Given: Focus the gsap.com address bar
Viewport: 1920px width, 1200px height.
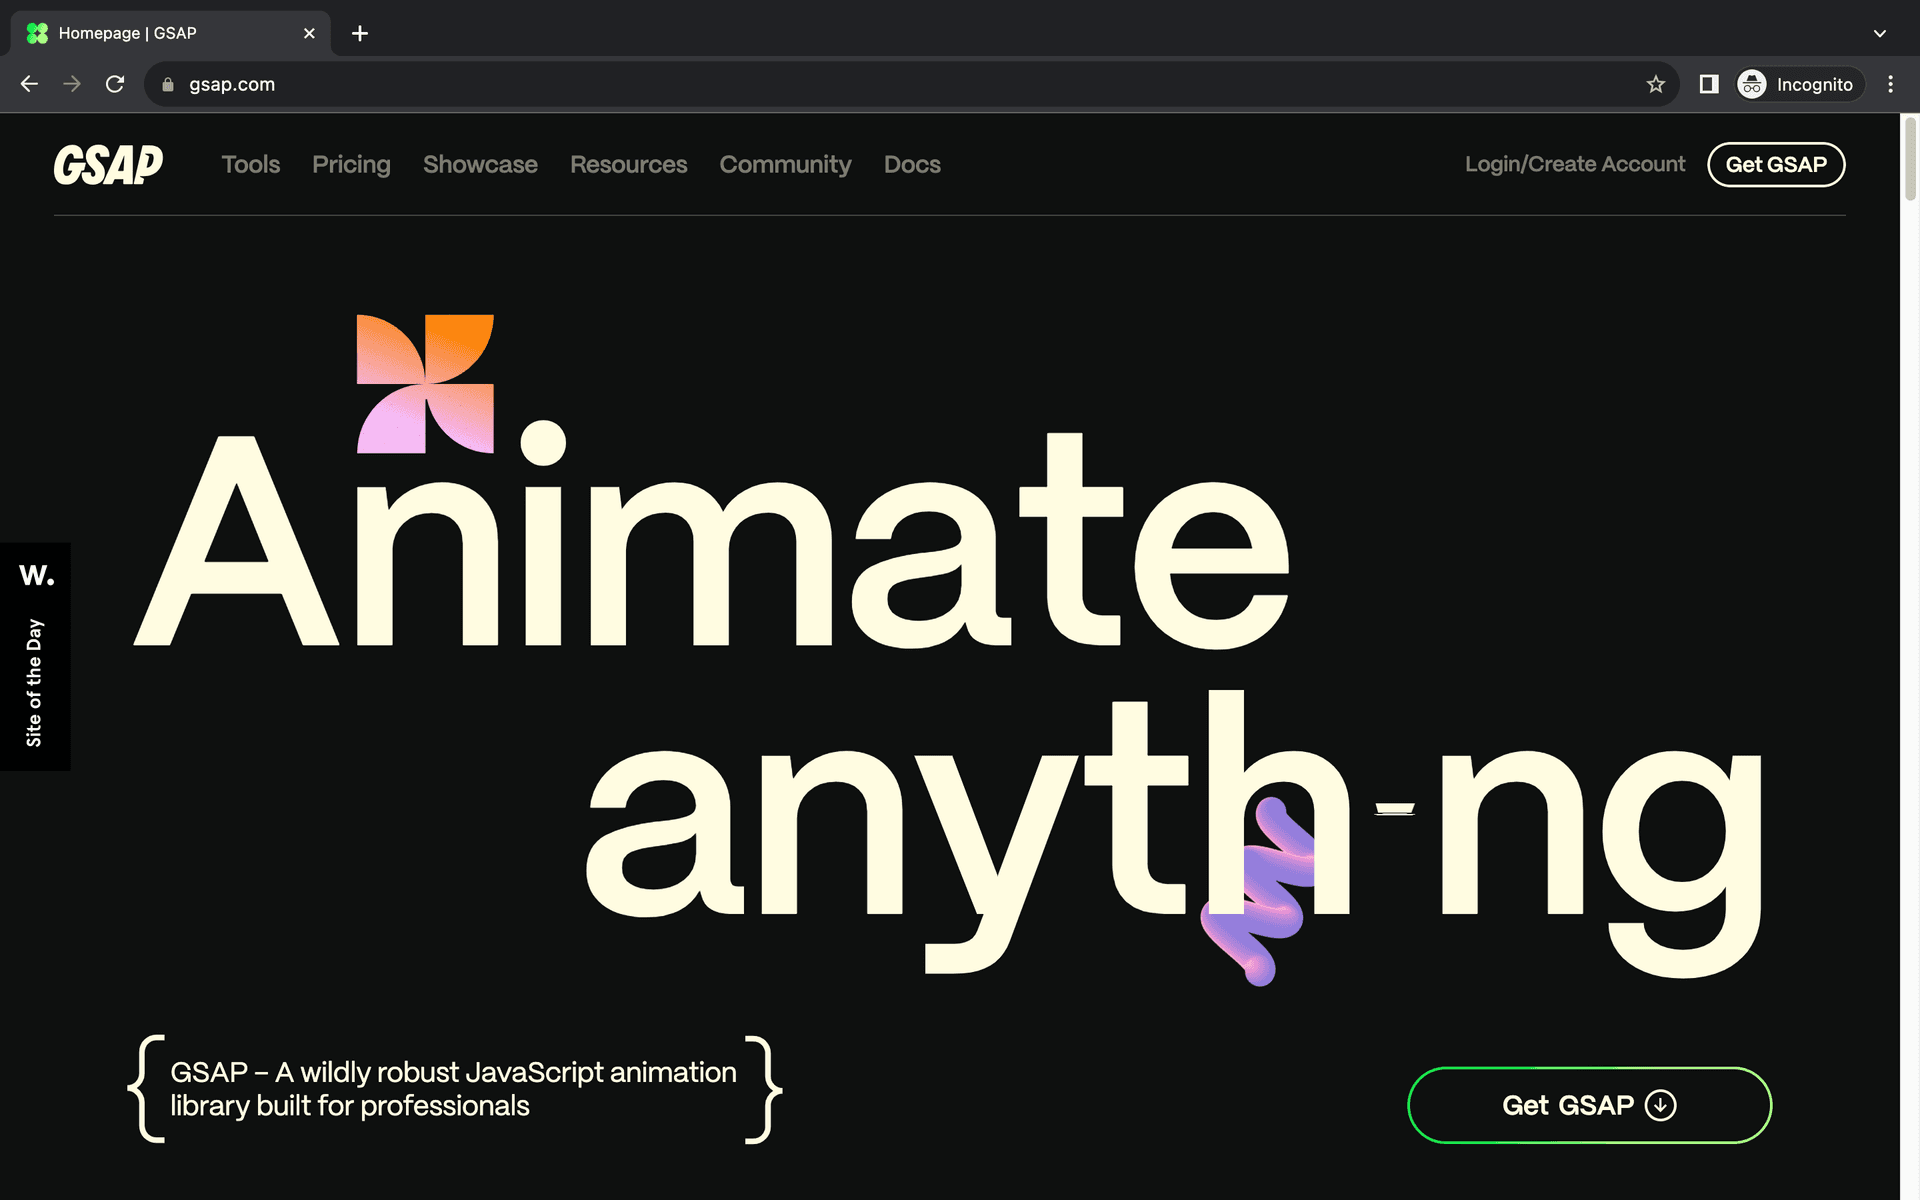Looking at the screenshot, I should click(910, 84).
